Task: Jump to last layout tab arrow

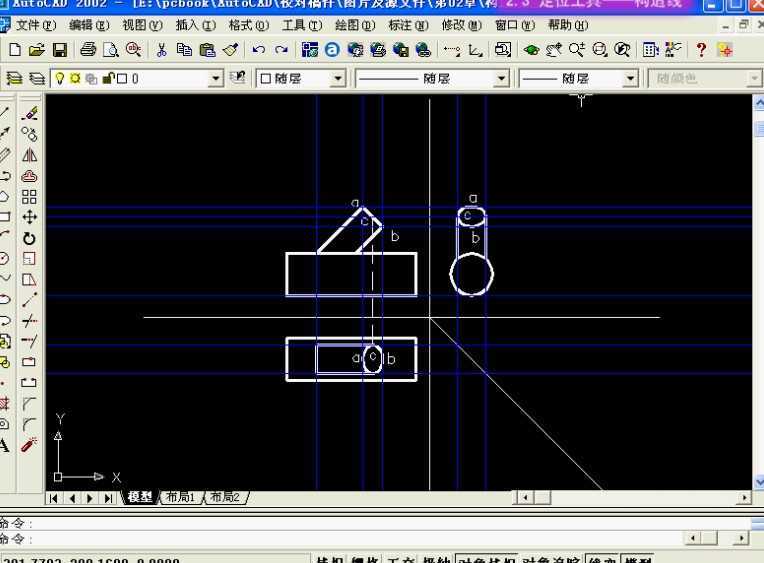Action: point(108,498)
